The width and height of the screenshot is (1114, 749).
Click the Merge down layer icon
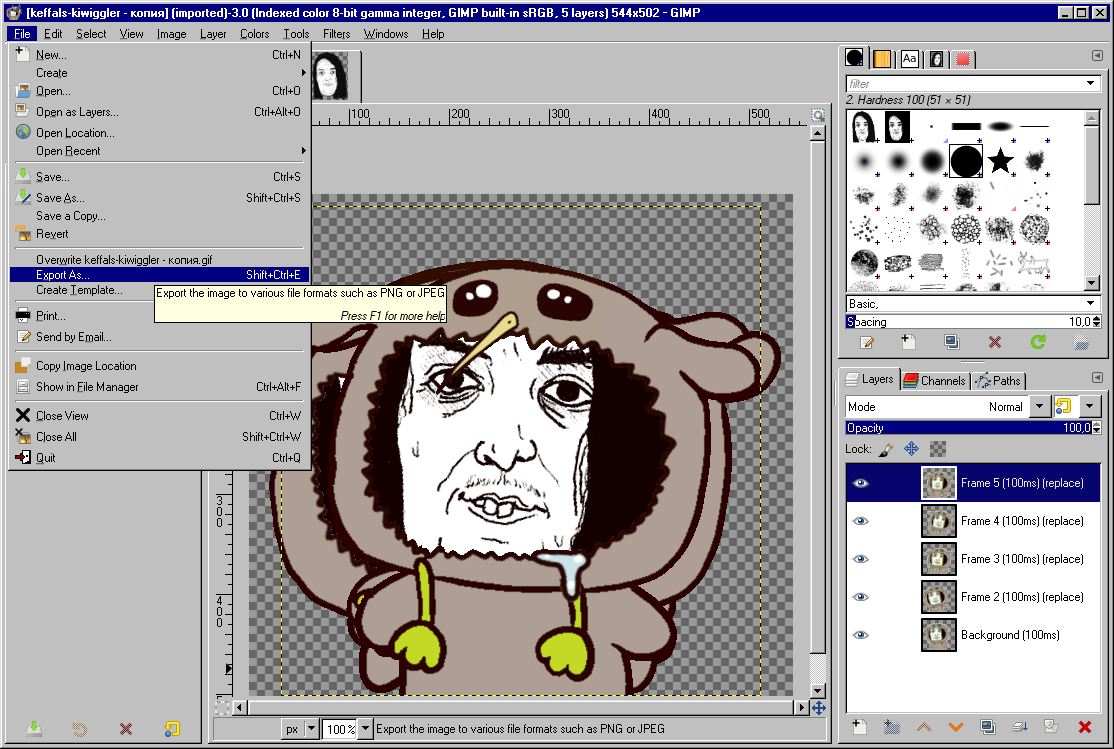[1020, 726]
